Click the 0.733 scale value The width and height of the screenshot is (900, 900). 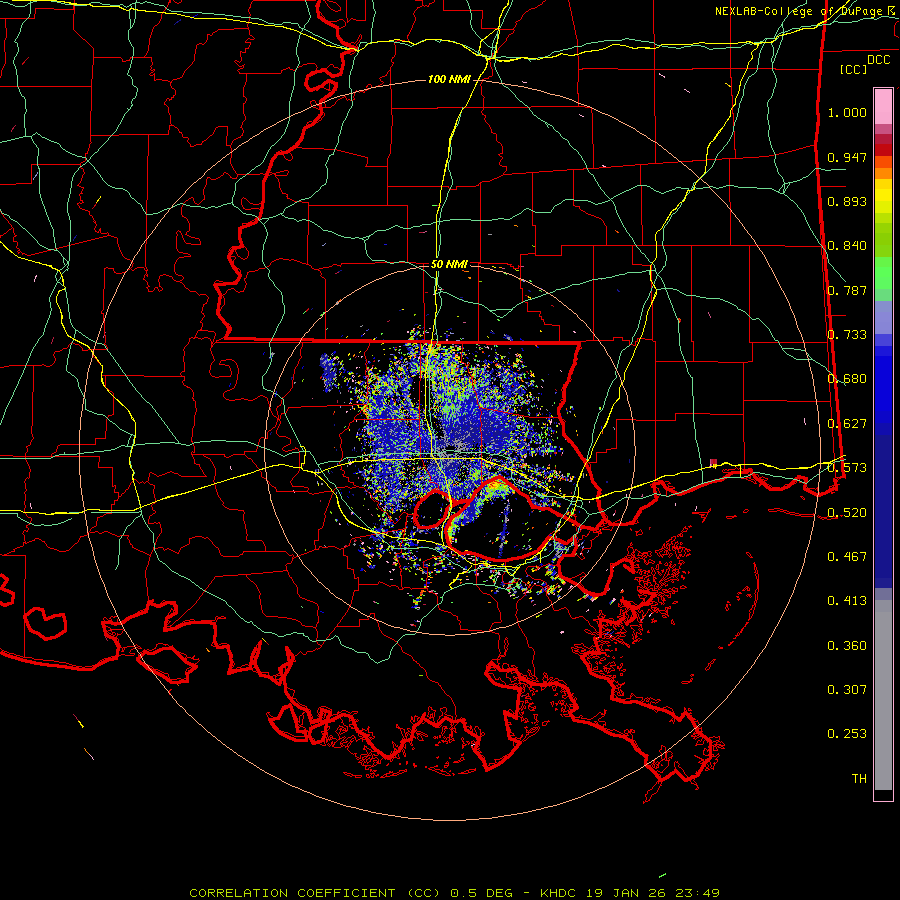(x=847, y=335)
